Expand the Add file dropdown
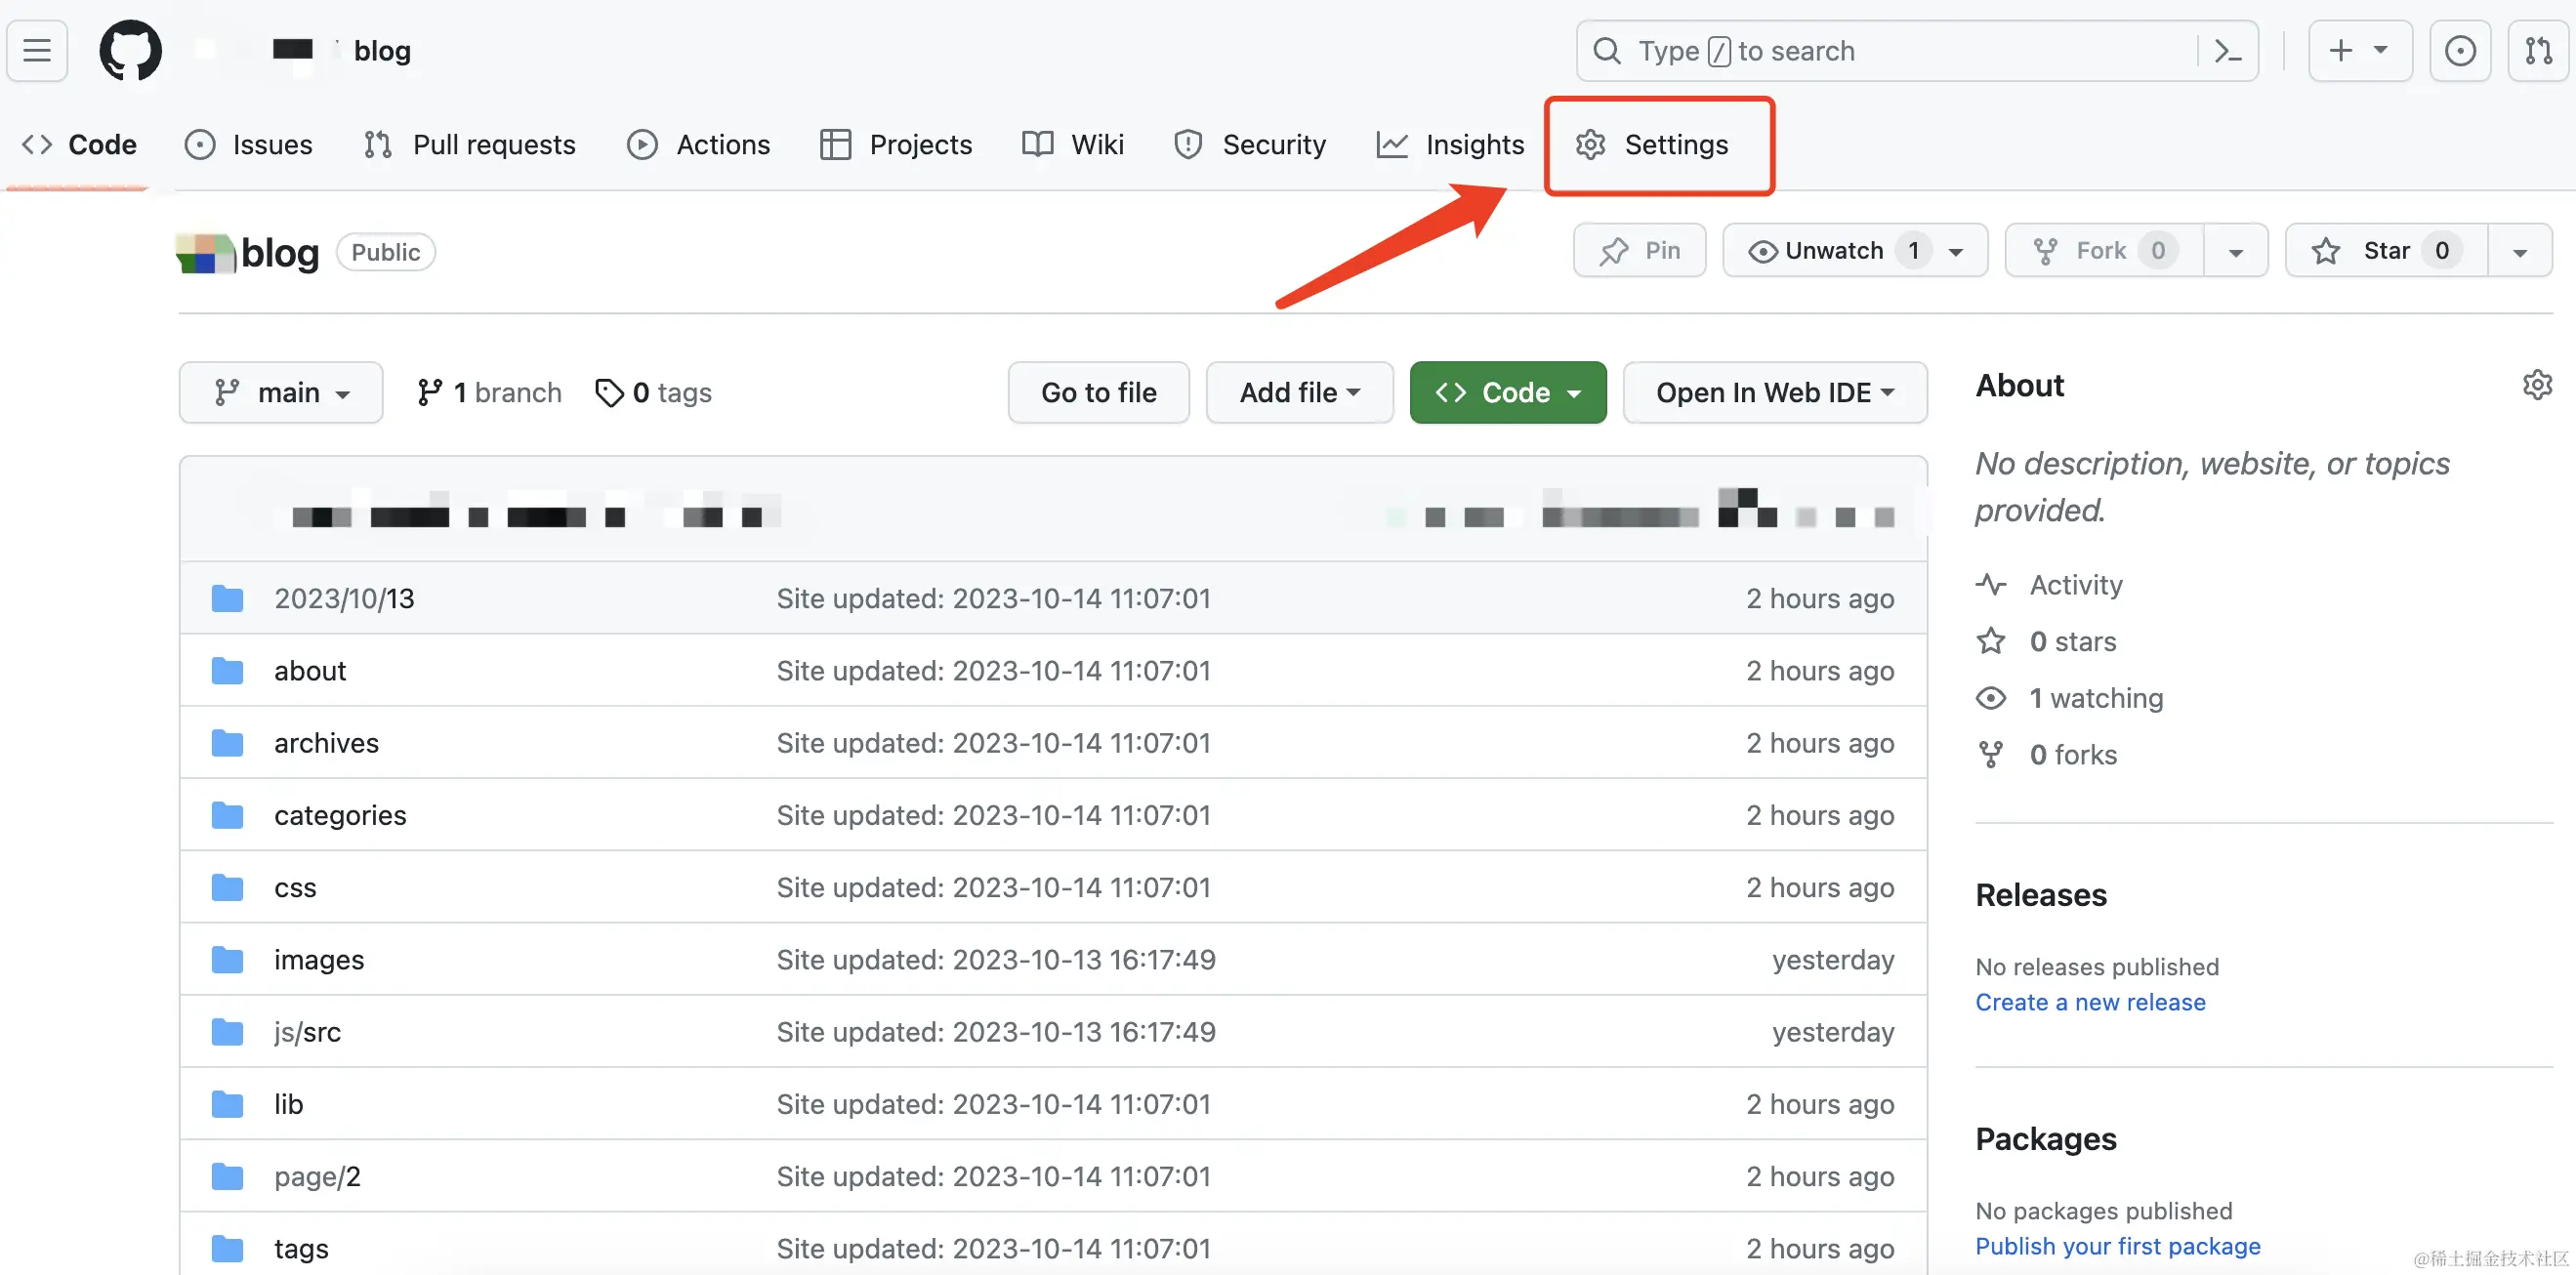The width and height of the screenshot is (2576, 1275). (1298, 392)
